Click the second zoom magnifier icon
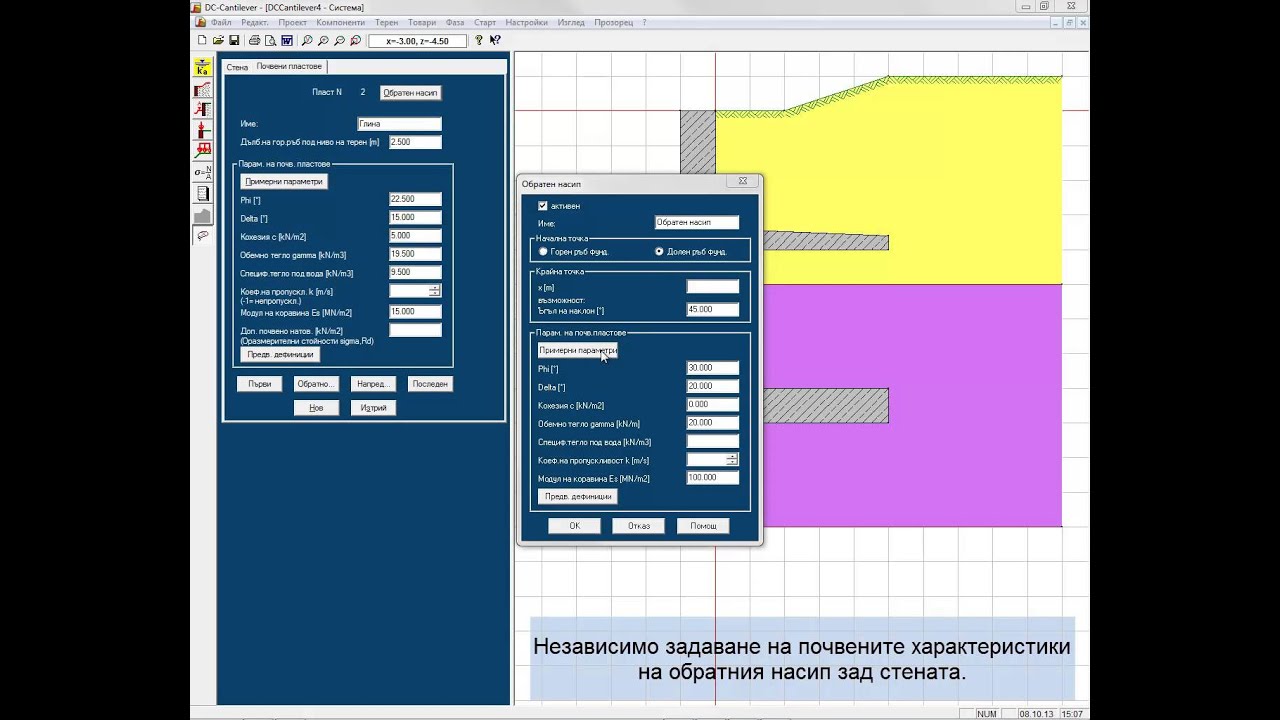The image size is (1280, 720). [323, 41]
